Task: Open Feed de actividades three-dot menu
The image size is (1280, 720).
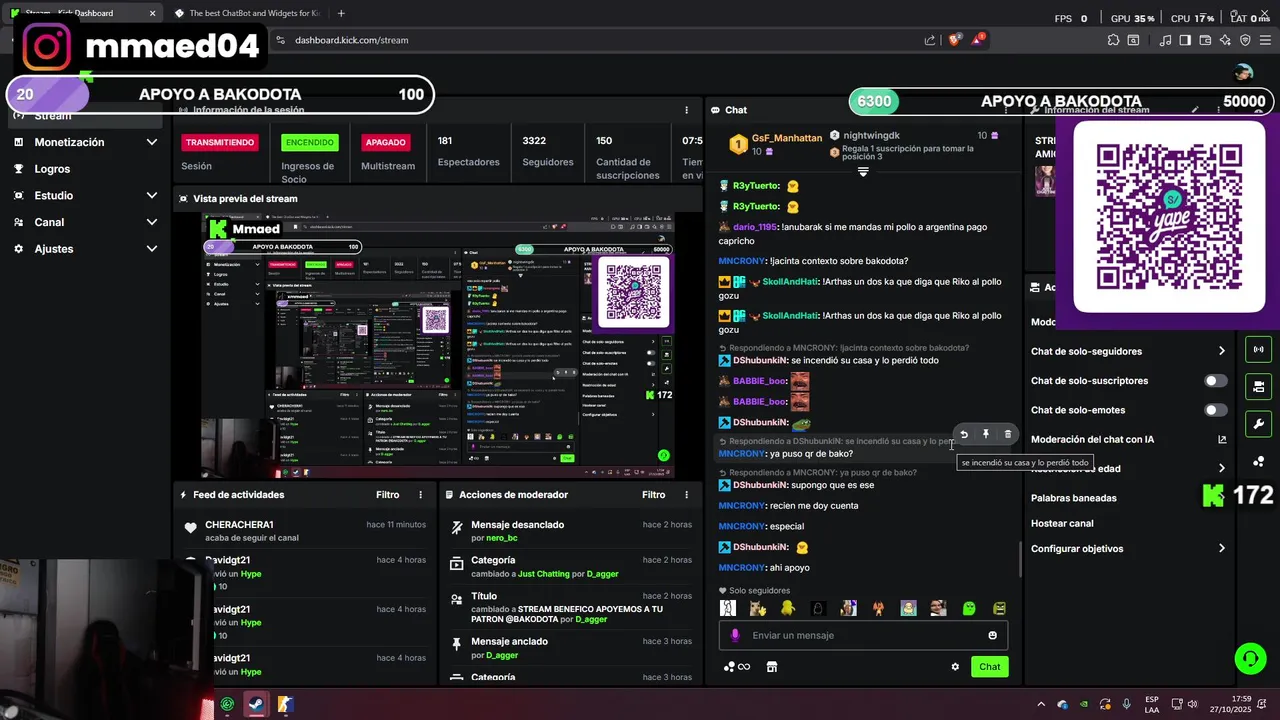Action: [x=420, y=495]
